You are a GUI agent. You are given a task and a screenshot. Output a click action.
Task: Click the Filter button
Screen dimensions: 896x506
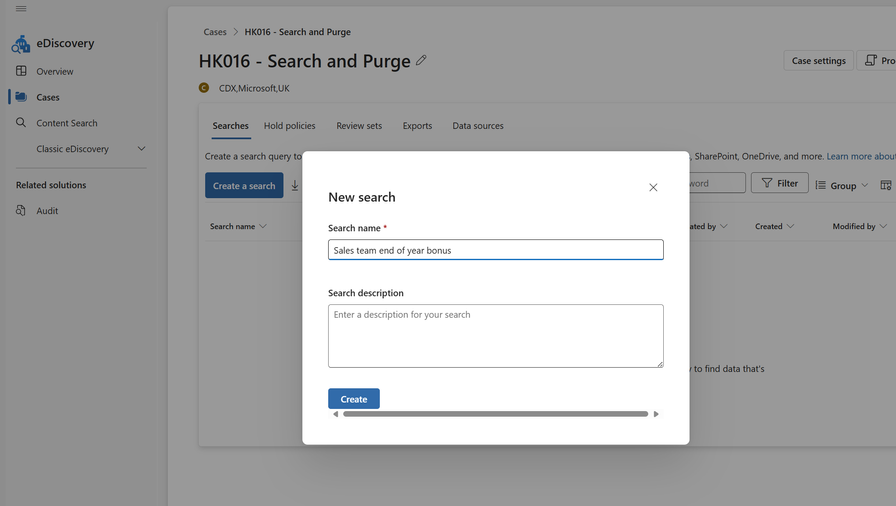pyautogui.click(x=779, y=183)
